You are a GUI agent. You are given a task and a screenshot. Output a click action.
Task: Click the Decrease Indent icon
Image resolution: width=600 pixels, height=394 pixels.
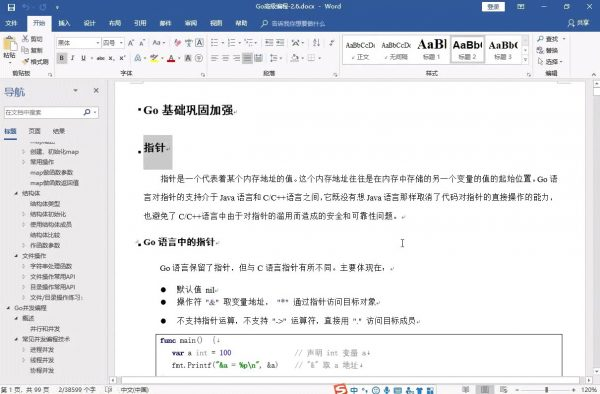(269, 42)
